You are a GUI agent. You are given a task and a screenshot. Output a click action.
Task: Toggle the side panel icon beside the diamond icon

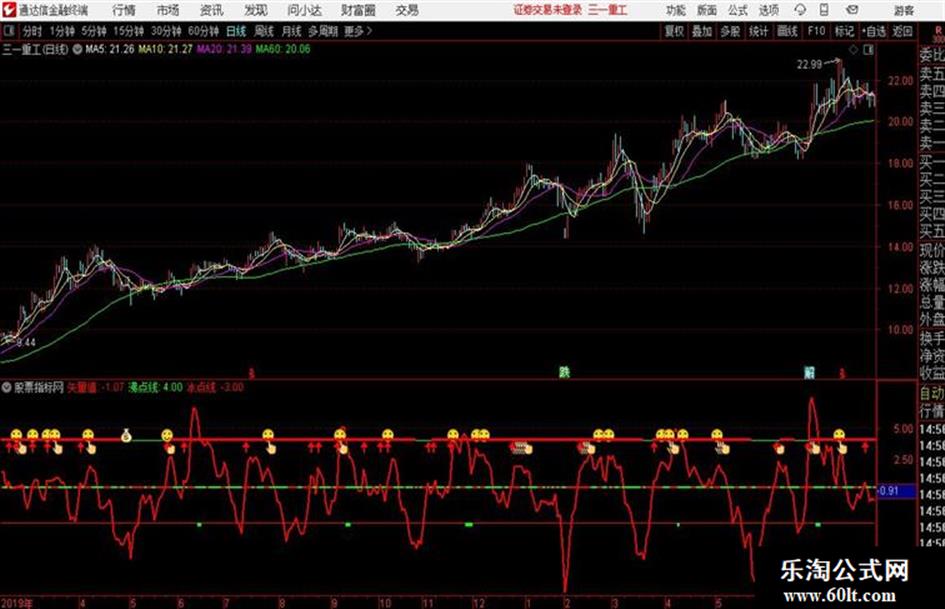(868, 50)
